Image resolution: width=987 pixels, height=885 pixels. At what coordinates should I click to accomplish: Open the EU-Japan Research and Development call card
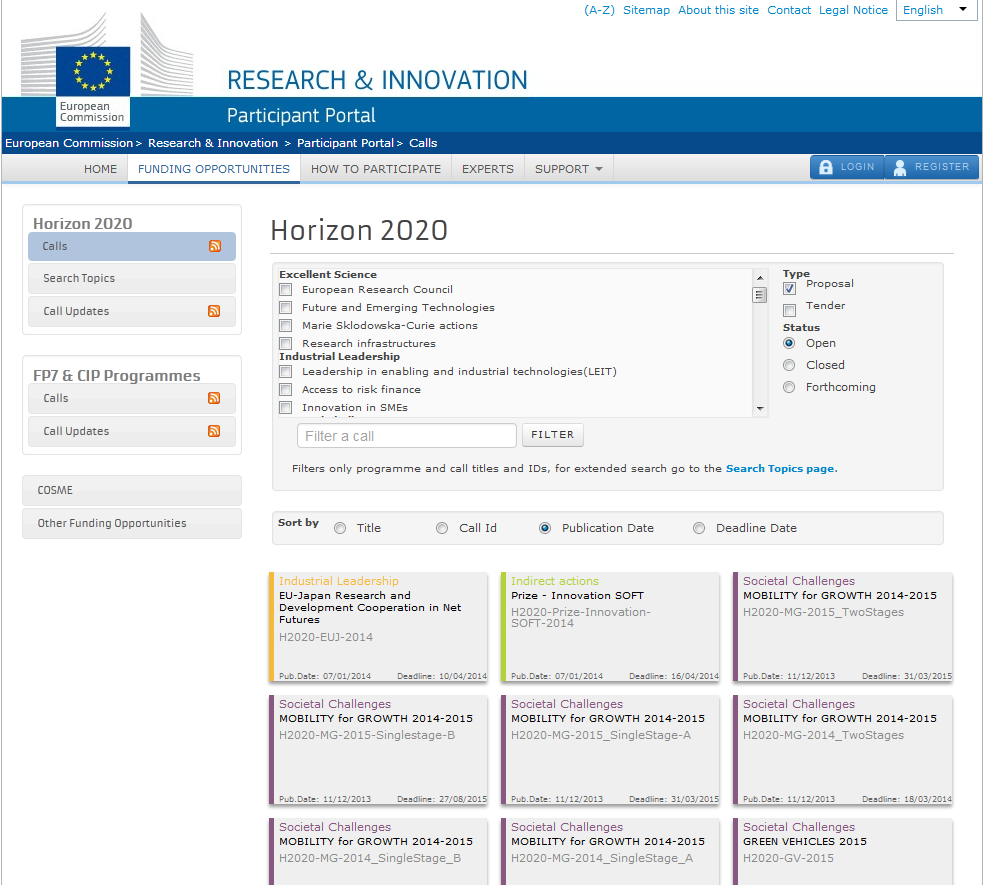[378, 627]
